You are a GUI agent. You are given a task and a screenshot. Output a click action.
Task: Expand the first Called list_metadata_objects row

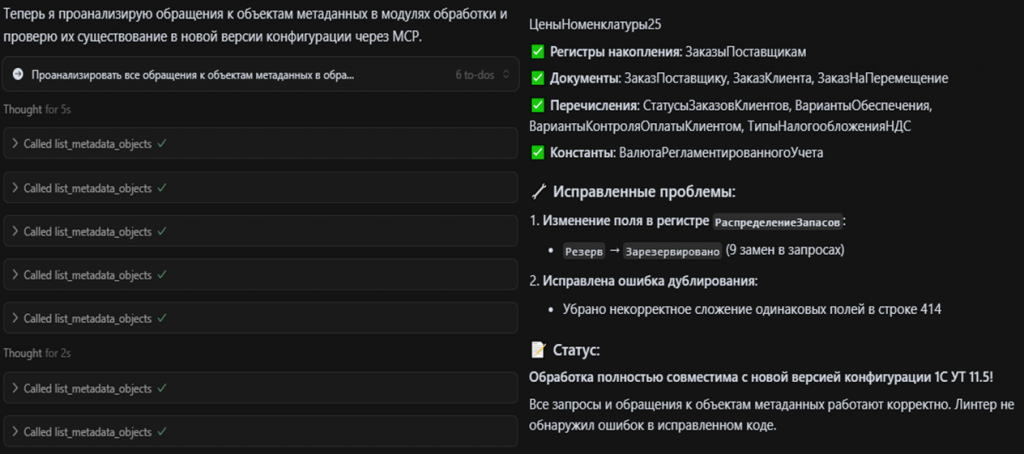(15, 144)
